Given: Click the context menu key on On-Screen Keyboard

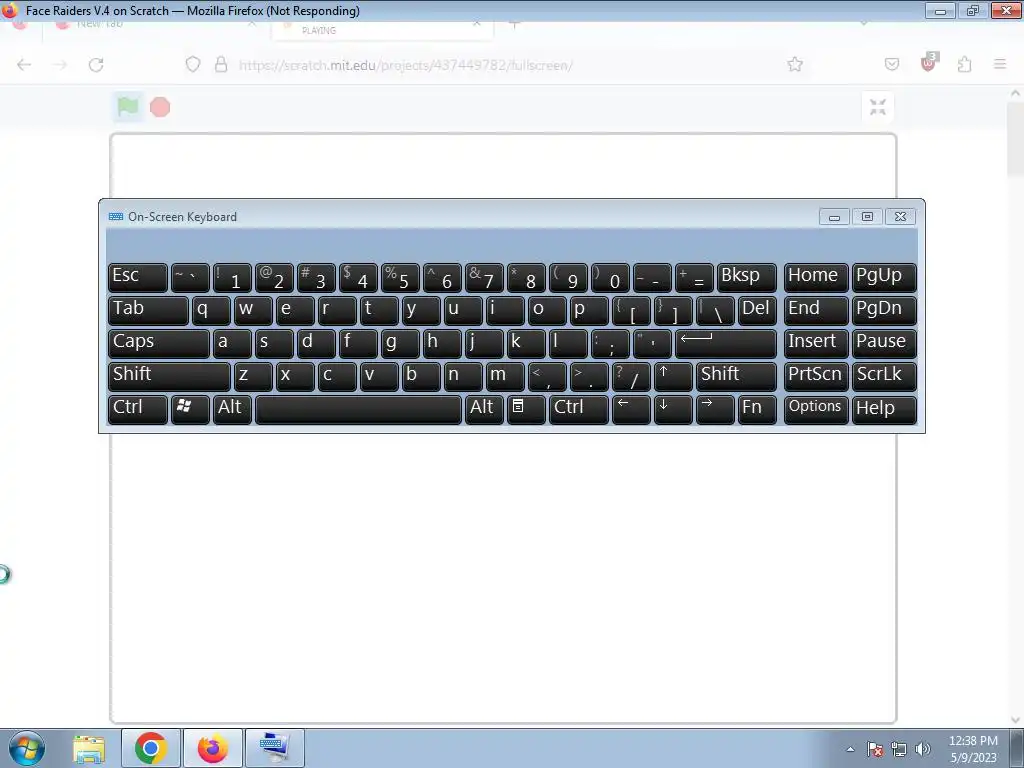Looking at the screenshot, I should 526,409.
